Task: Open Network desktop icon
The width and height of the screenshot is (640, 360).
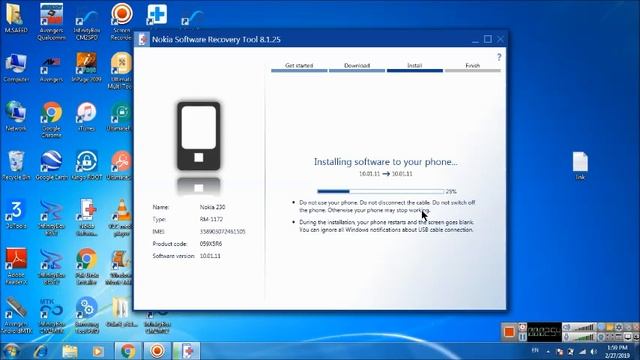Action: pos(16,116)
